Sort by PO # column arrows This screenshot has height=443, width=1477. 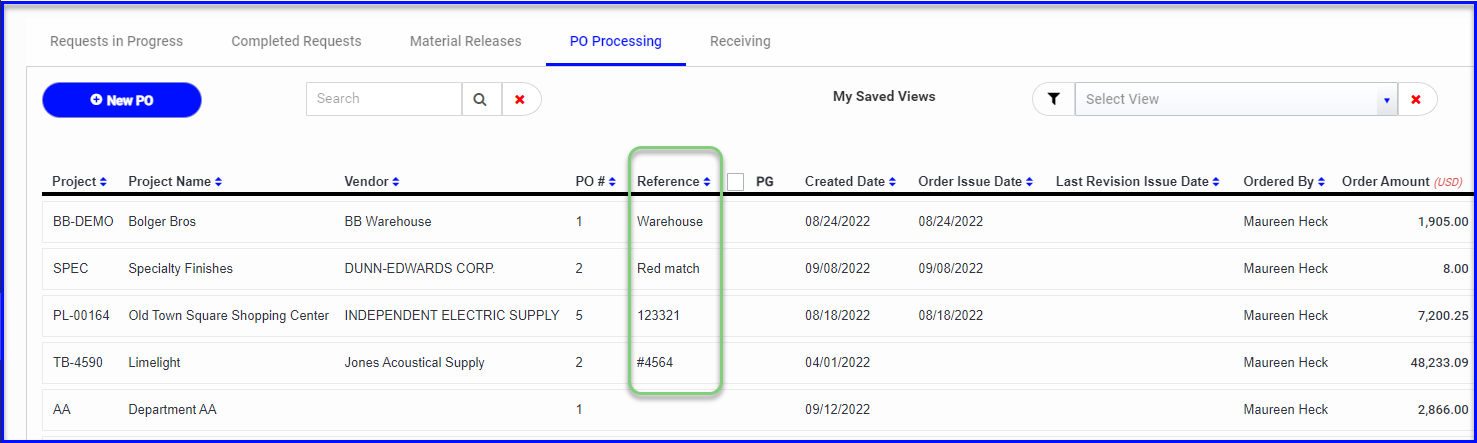pyautogui.click(x=612, y=182)
